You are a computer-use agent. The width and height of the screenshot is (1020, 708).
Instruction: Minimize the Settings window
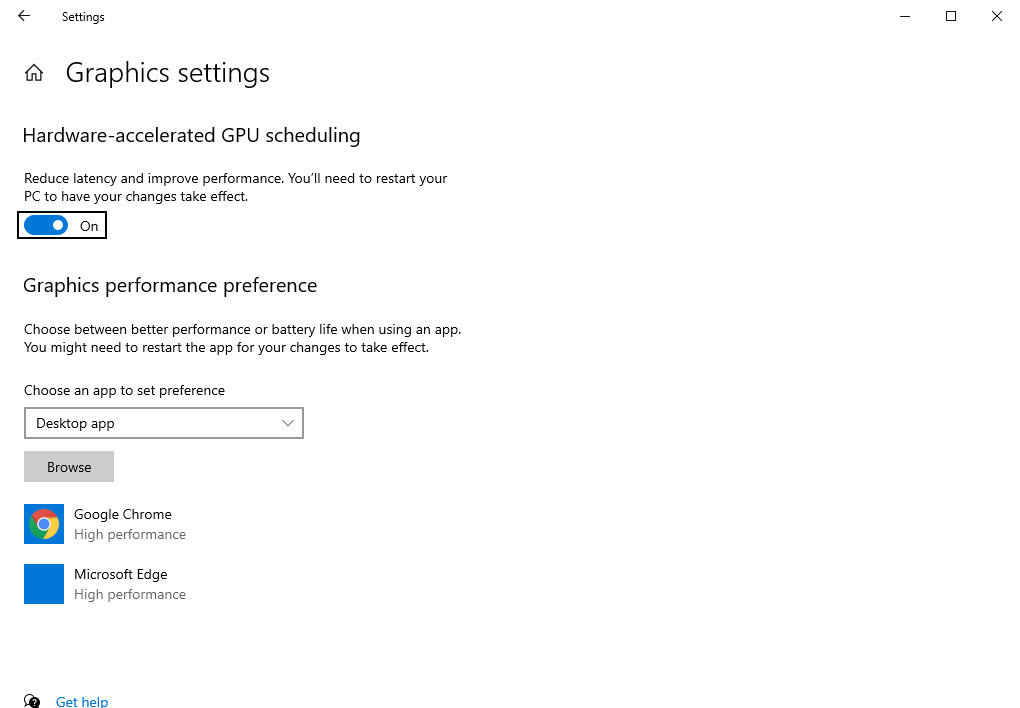(x=904, y=16)
